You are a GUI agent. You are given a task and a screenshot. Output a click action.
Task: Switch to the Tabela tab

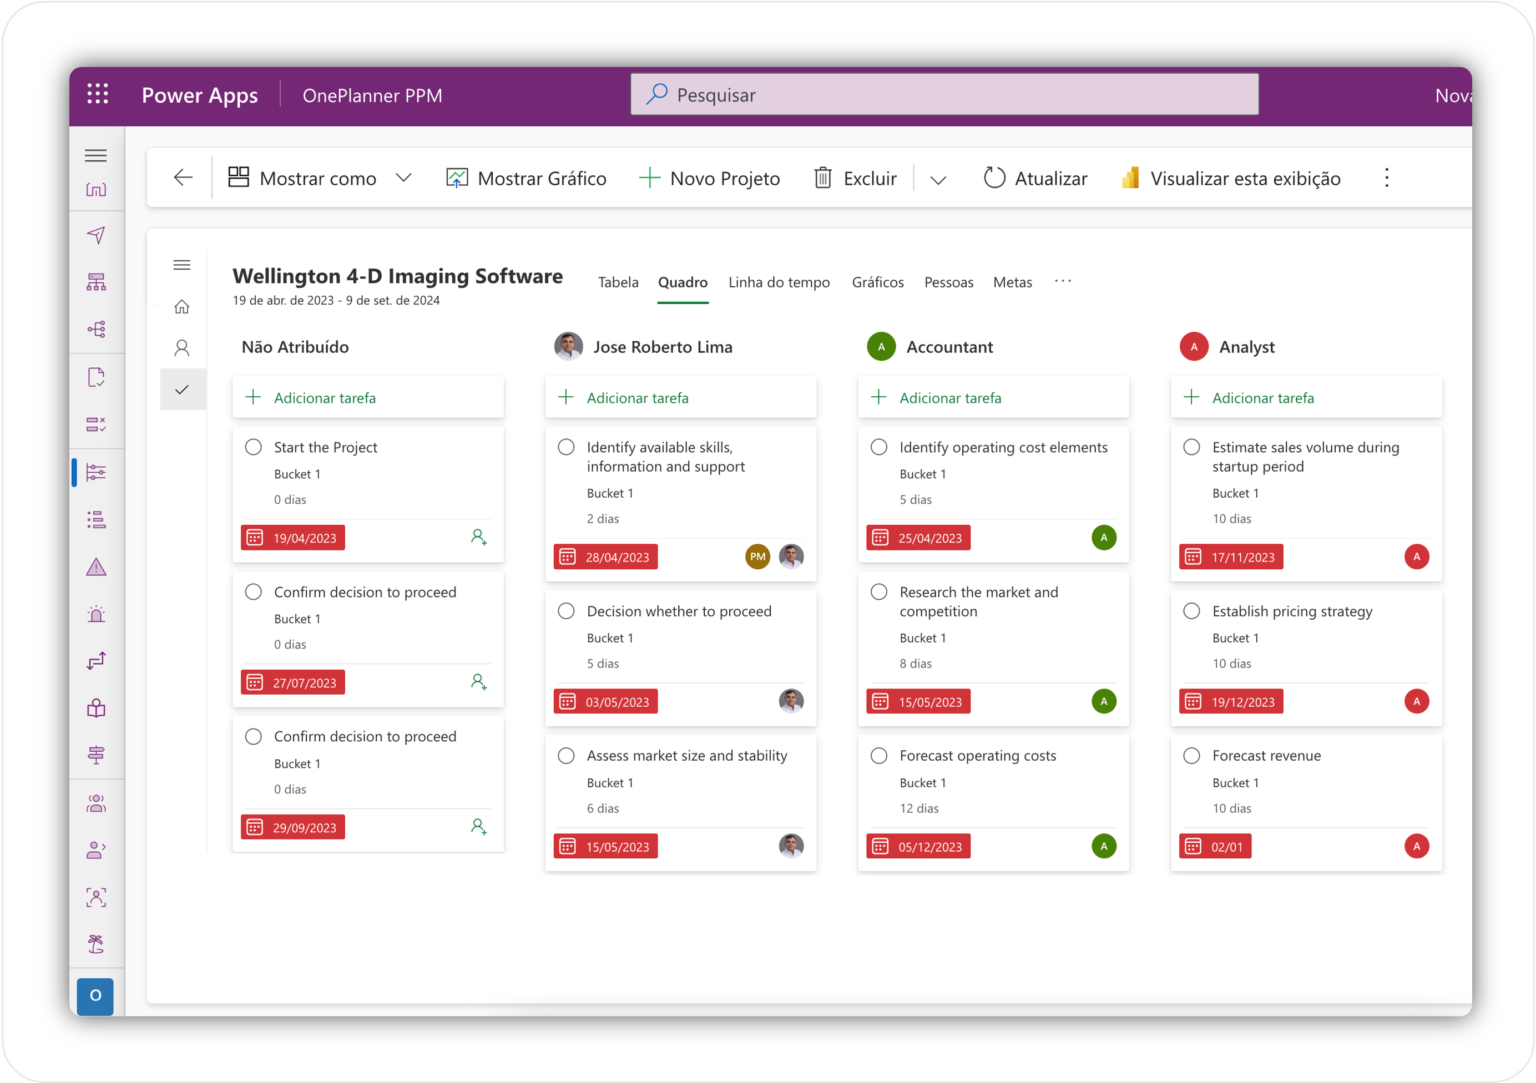618,282
